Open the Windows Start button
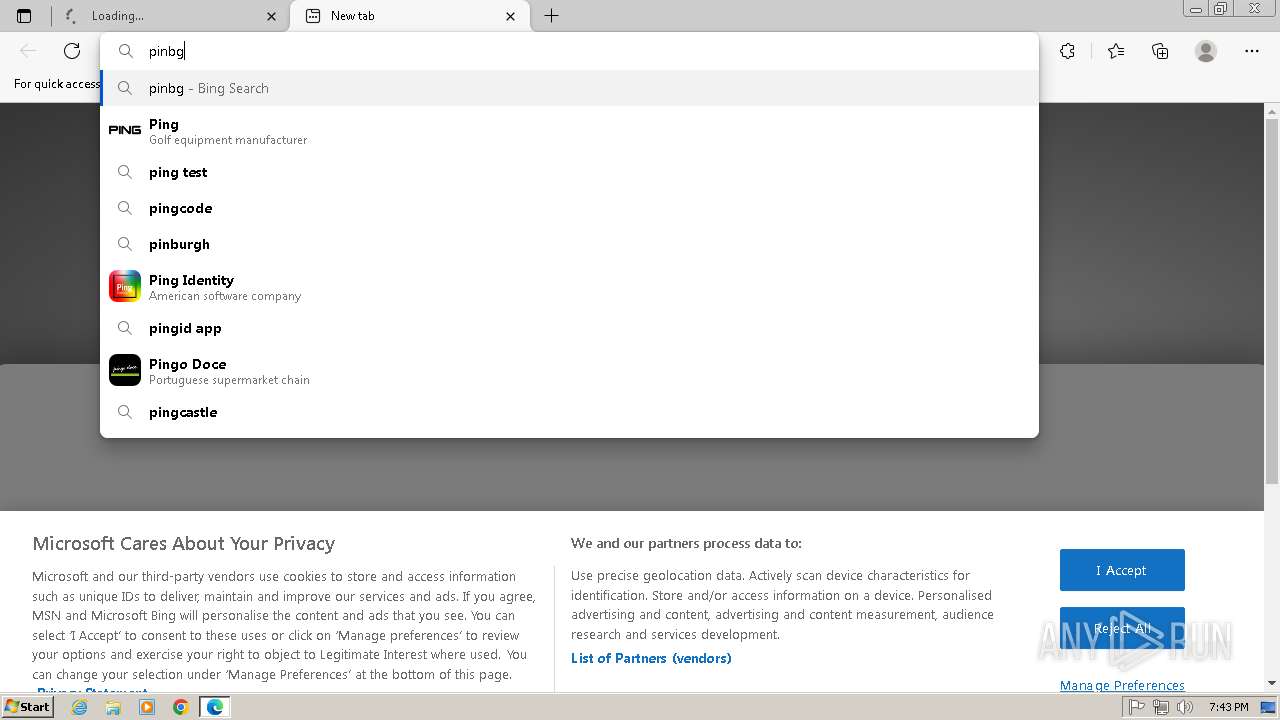The height and width of the screenshot is (720, 1280). (28, 707)
